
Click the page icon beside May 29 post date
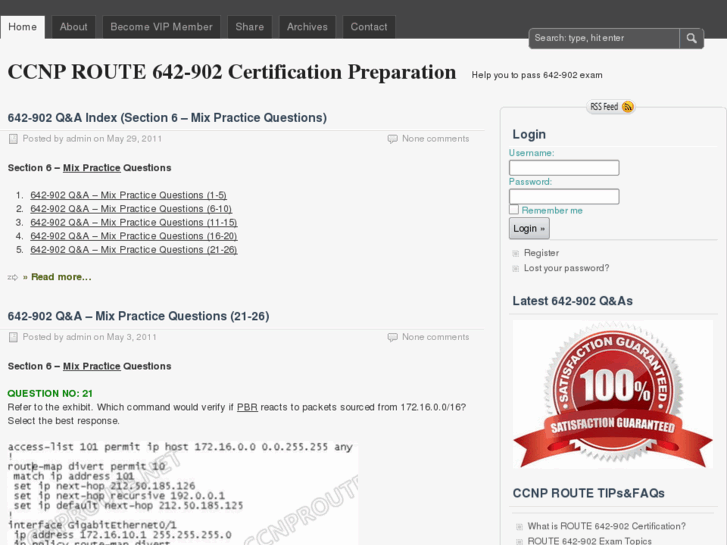[13, 139]
